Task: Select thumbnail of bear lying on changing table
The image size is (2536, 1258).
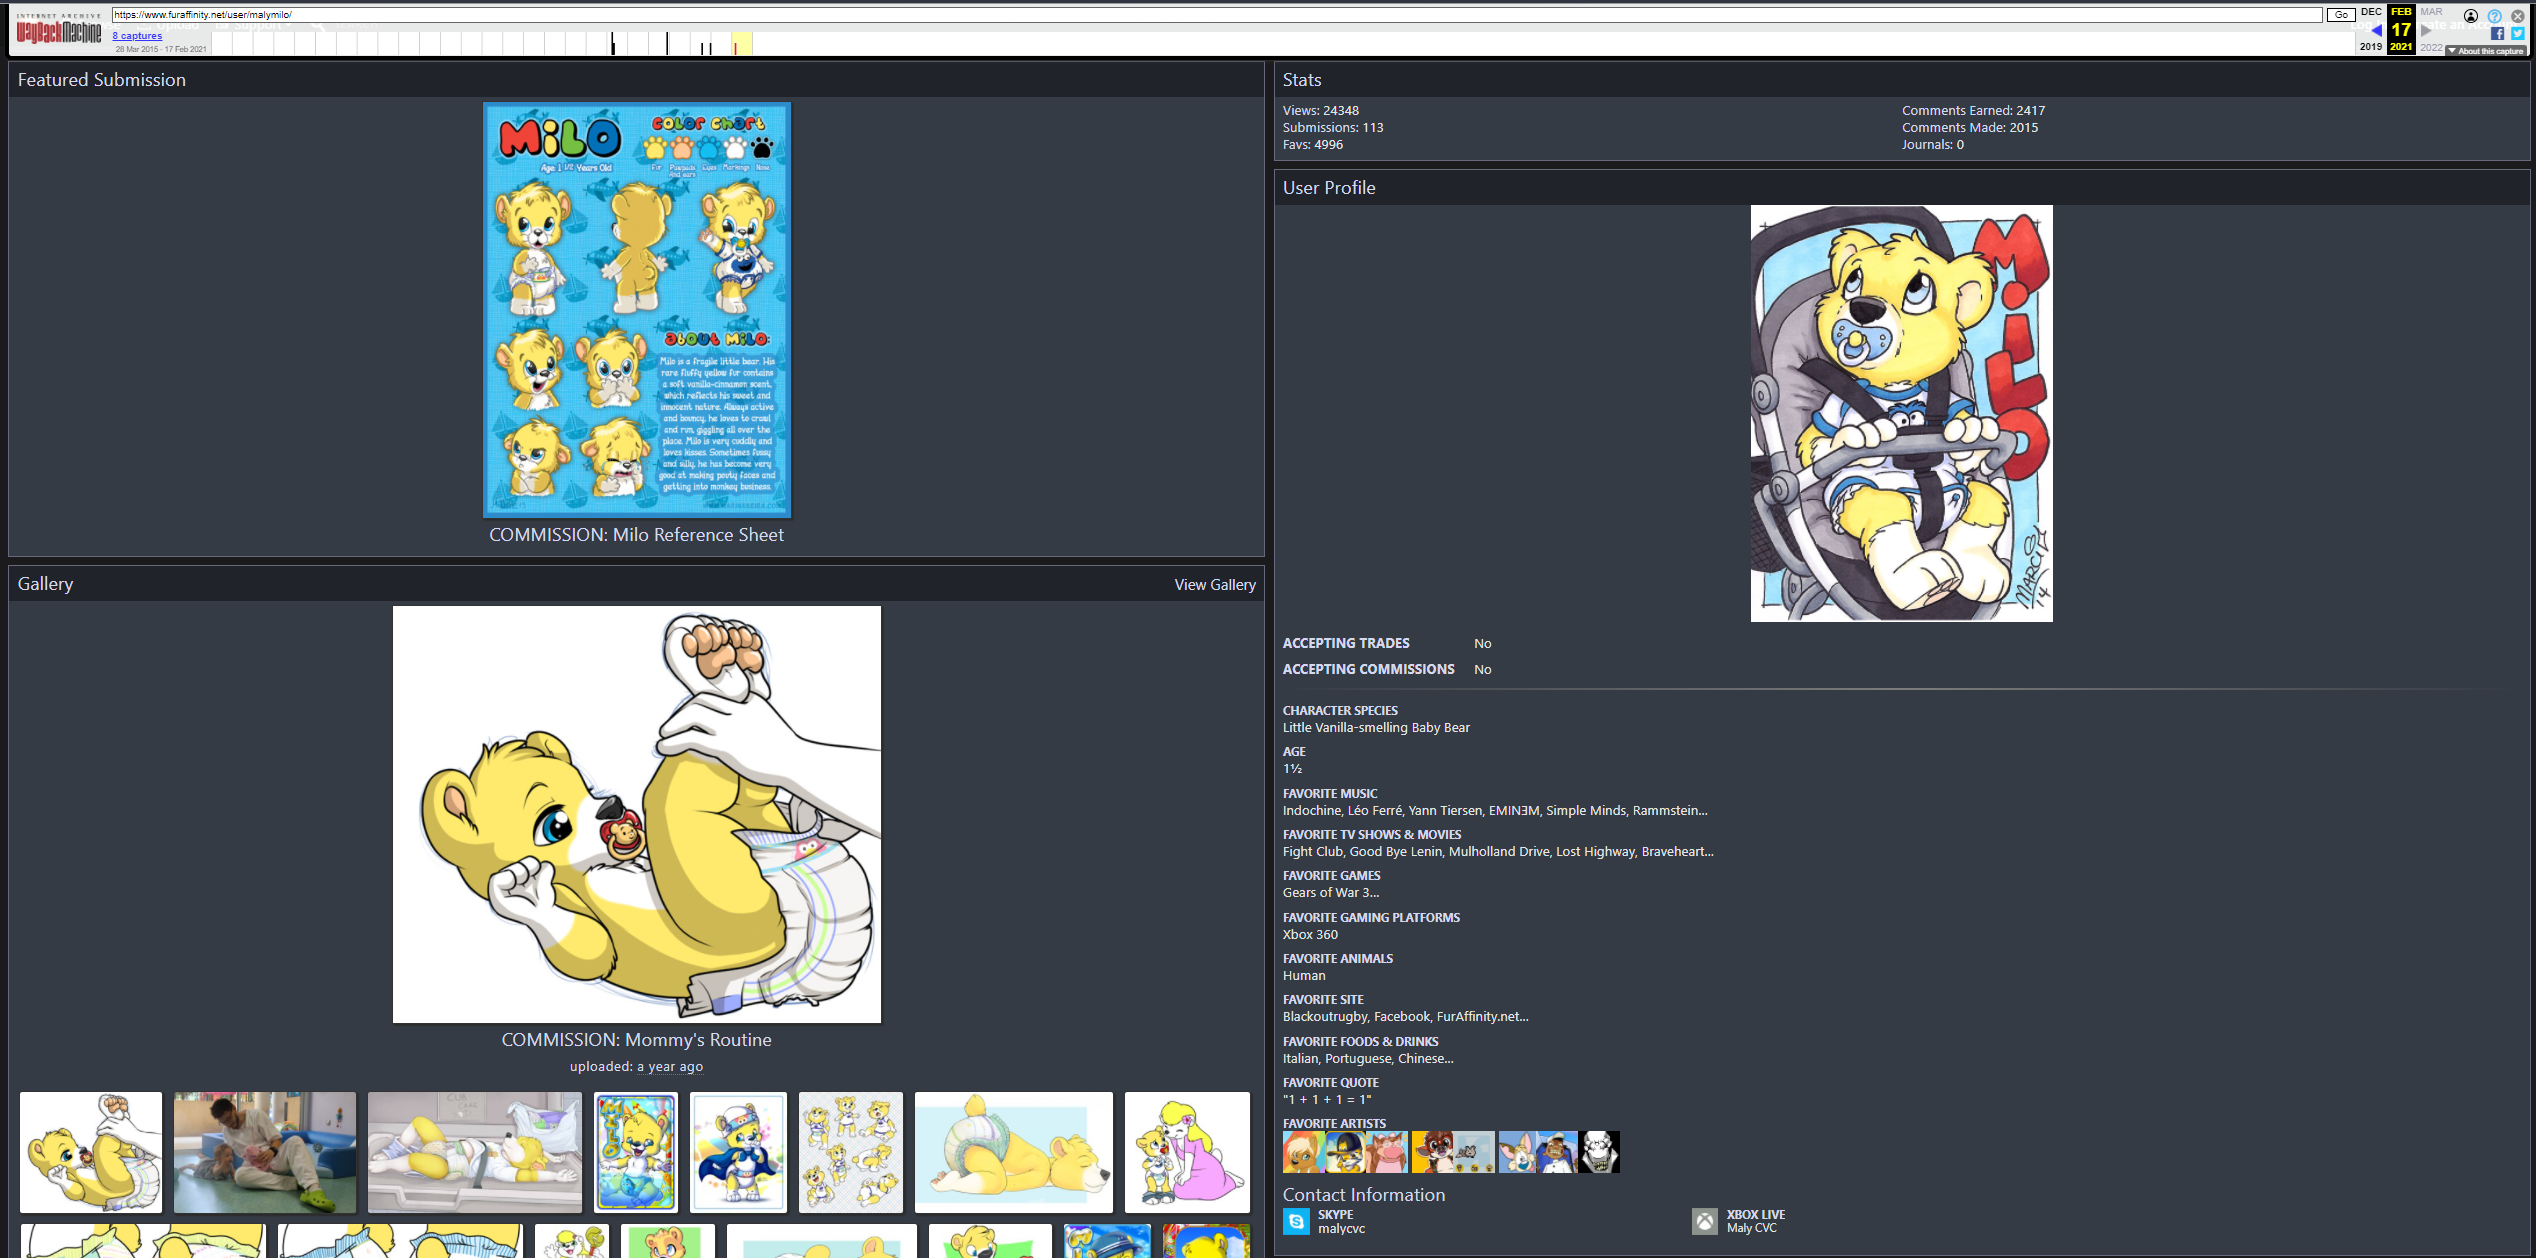Action: click(x=475, y=1152)
